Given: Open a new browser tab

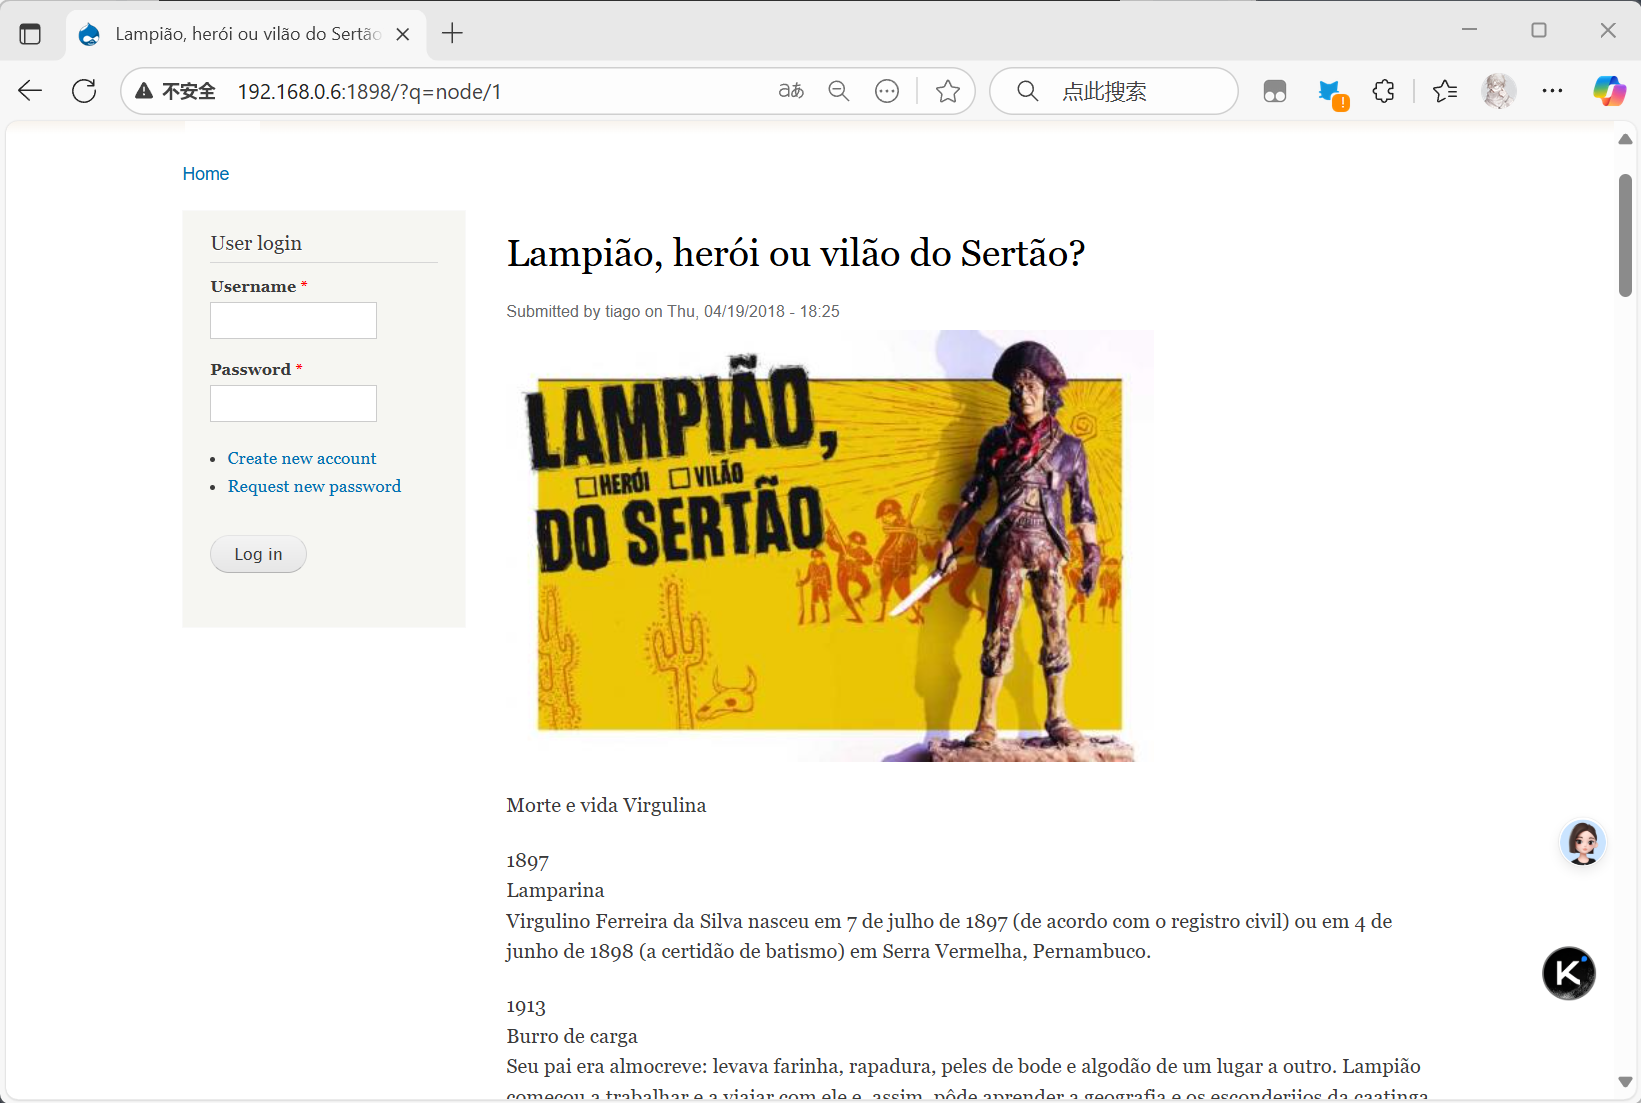Looking at the screenshot, I should 452,33.
